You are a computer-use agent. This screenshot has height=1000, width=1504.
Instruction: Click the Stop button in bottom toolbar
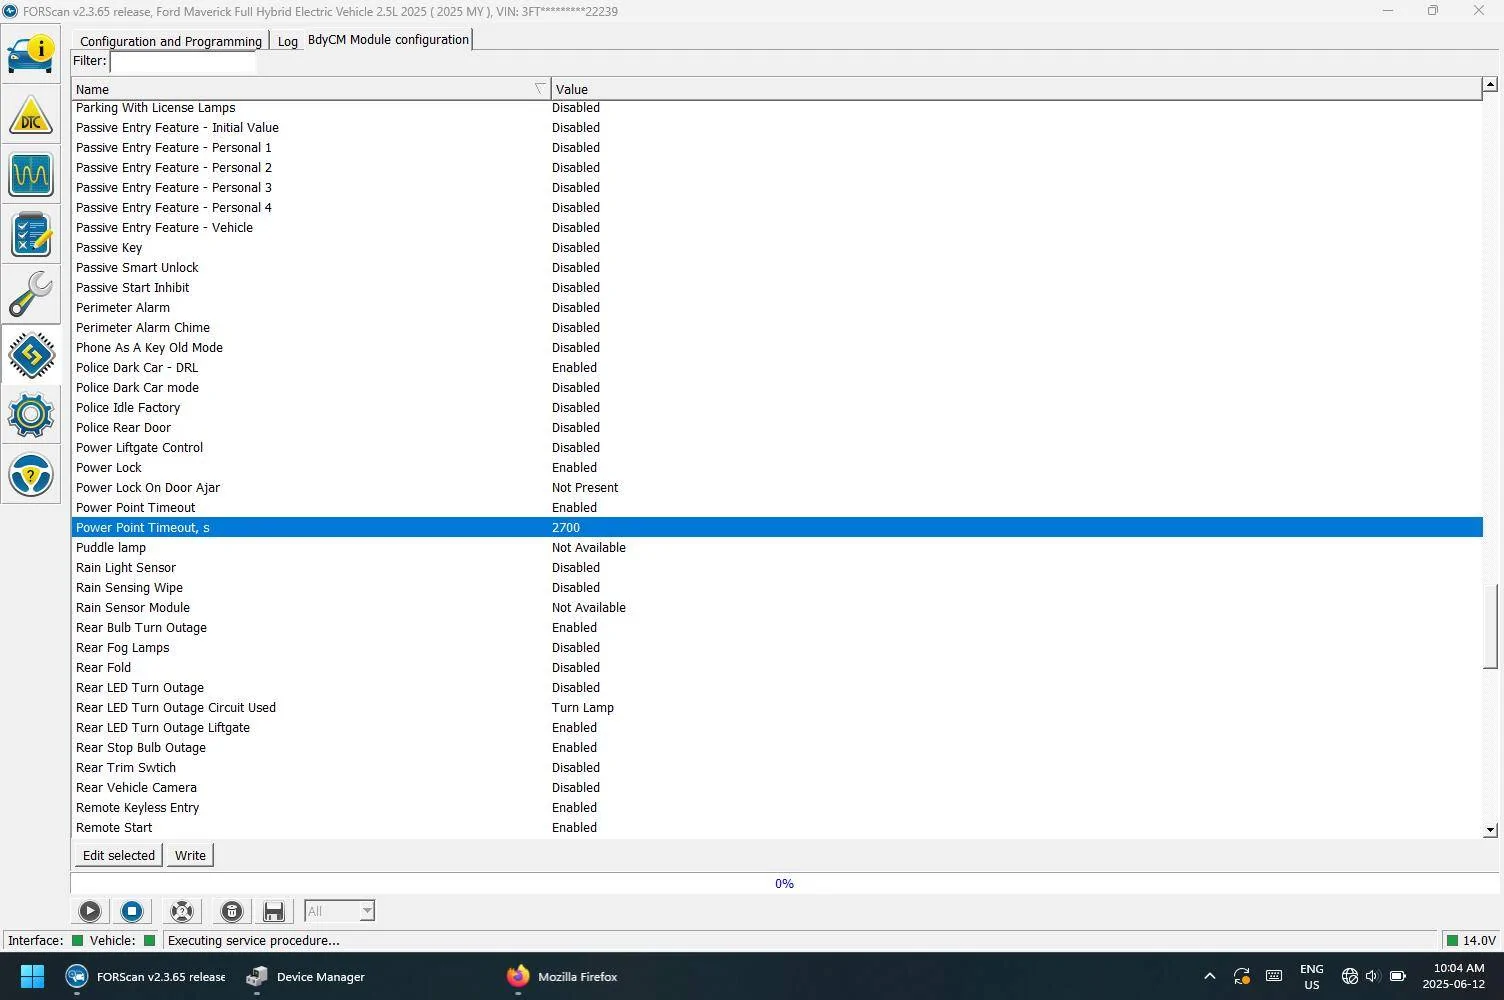(131, 911)
